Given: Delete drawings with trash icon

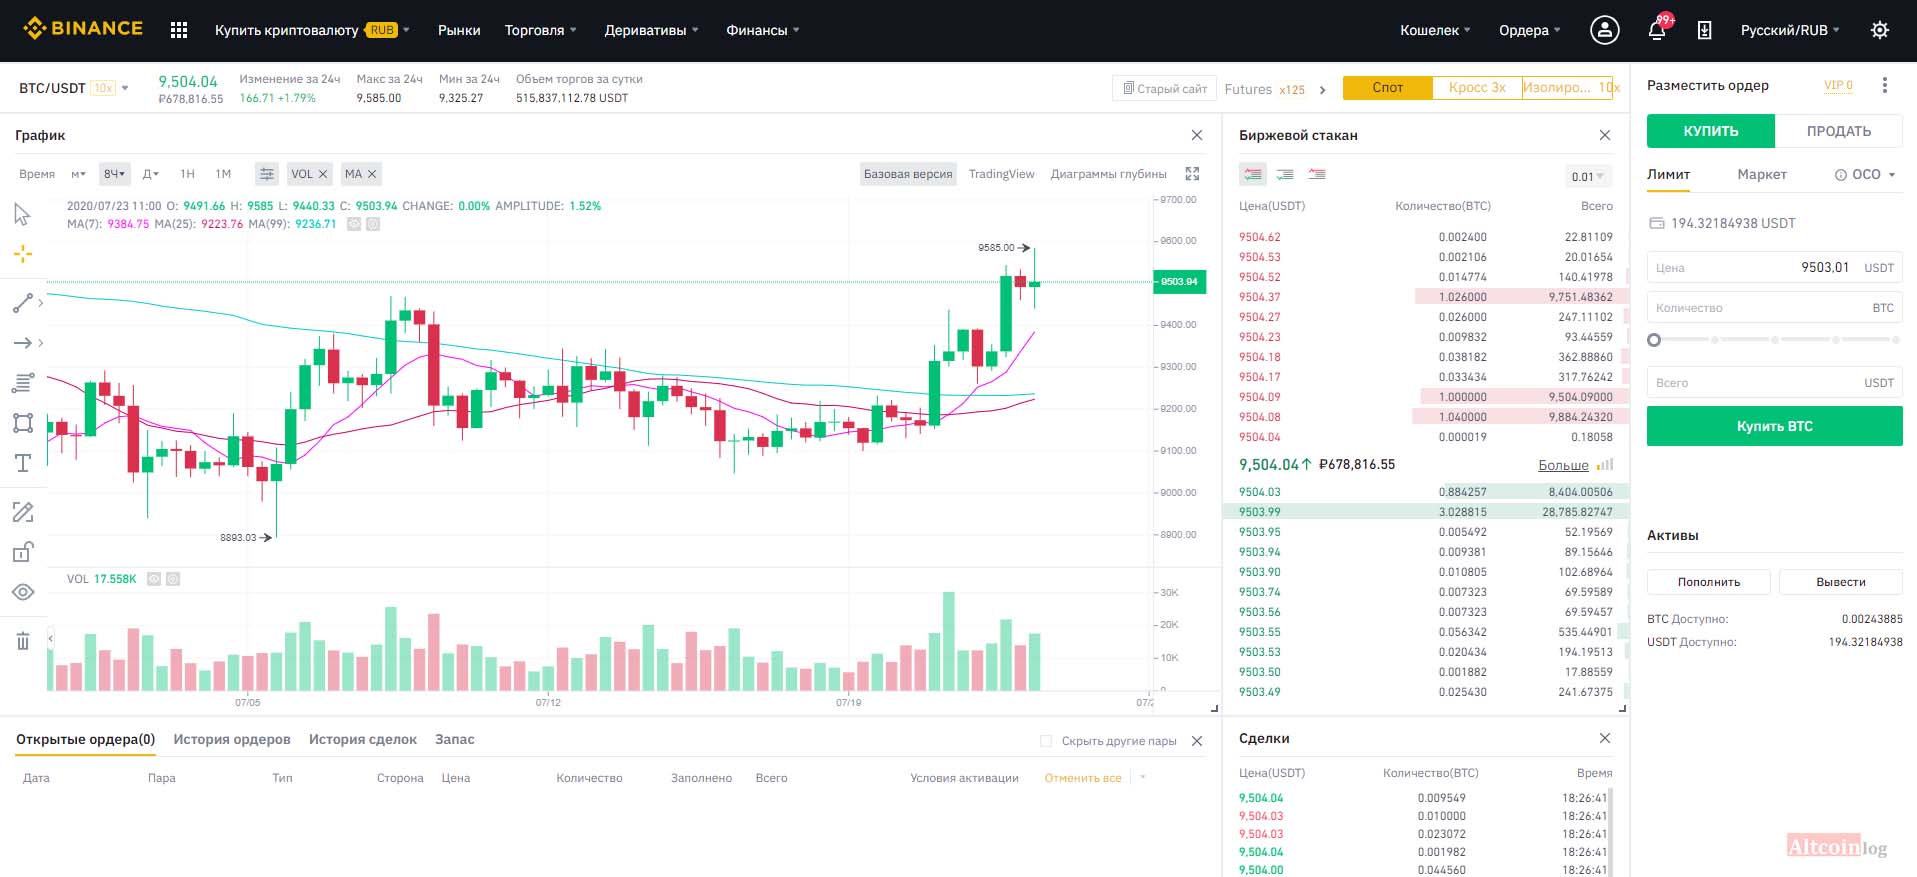Looking at the screenshot, I should pos(22,641).
